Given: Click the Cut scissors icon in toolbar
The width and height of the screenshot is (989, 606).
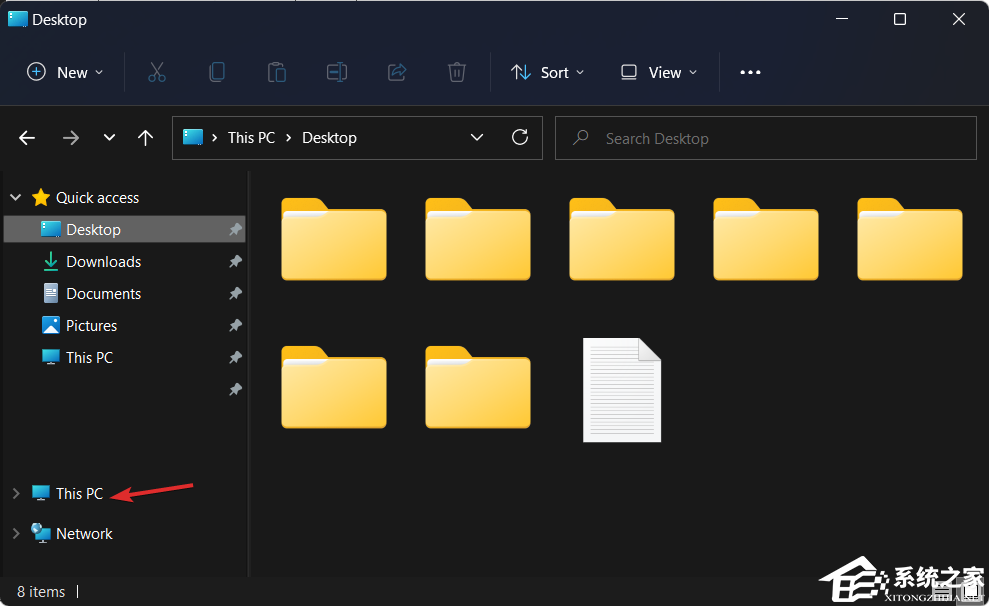Looking at the screenshot, I should click(x=157, y=72).
